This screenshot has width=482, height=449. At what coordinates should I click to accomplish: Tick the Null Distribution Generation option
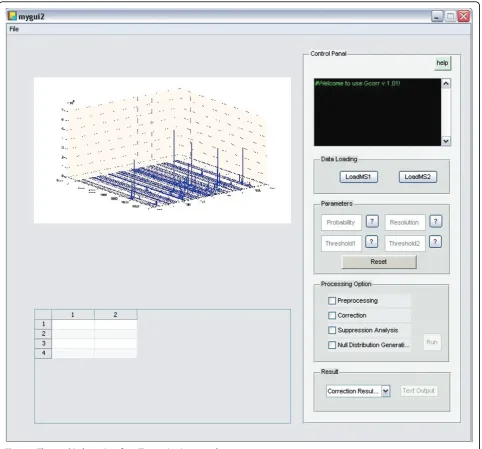(x=332, y=345)
